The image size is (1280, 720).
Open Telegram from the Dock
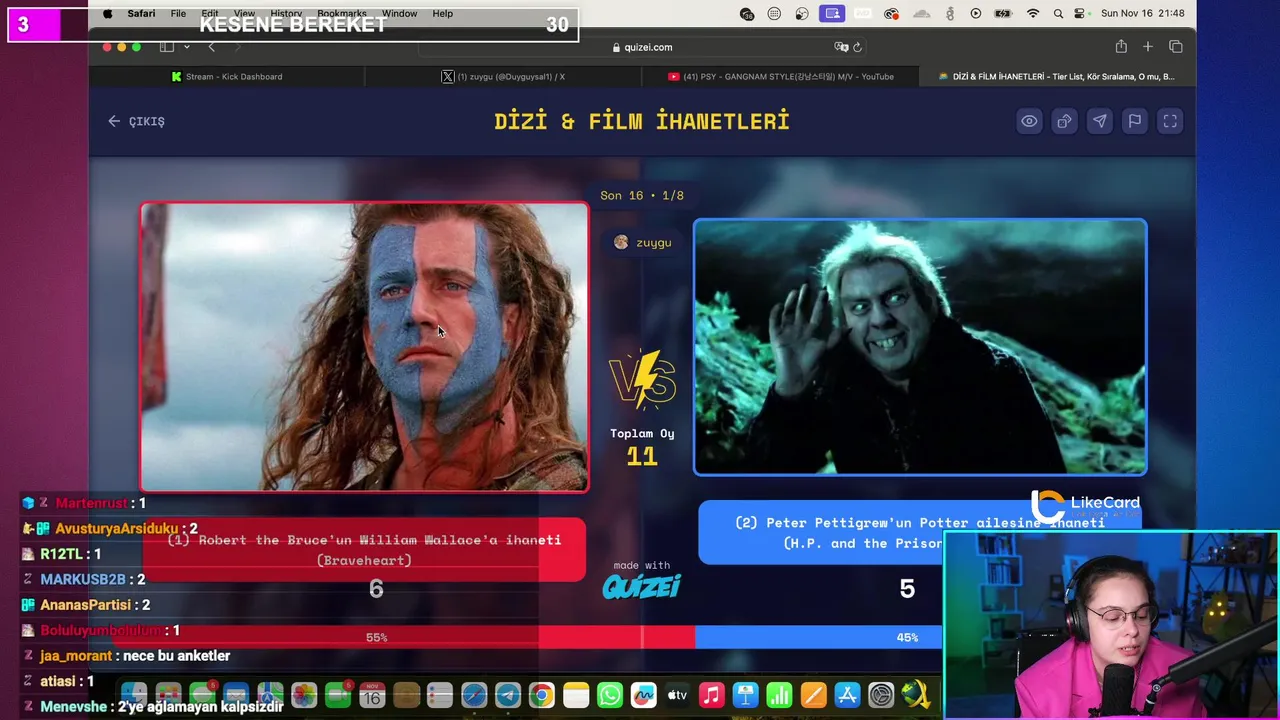tap(508, 694)
